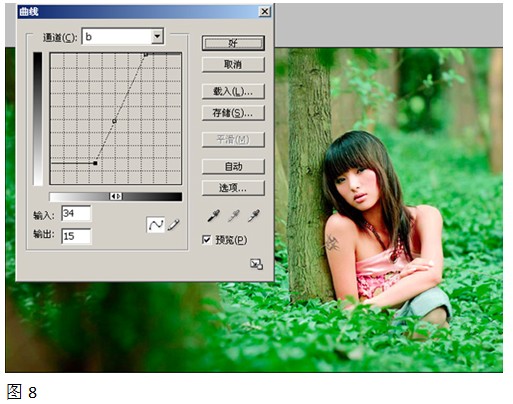Screen dimensions: 513x404
Task: Select the black point eyedropper
Action: (213, 216)
